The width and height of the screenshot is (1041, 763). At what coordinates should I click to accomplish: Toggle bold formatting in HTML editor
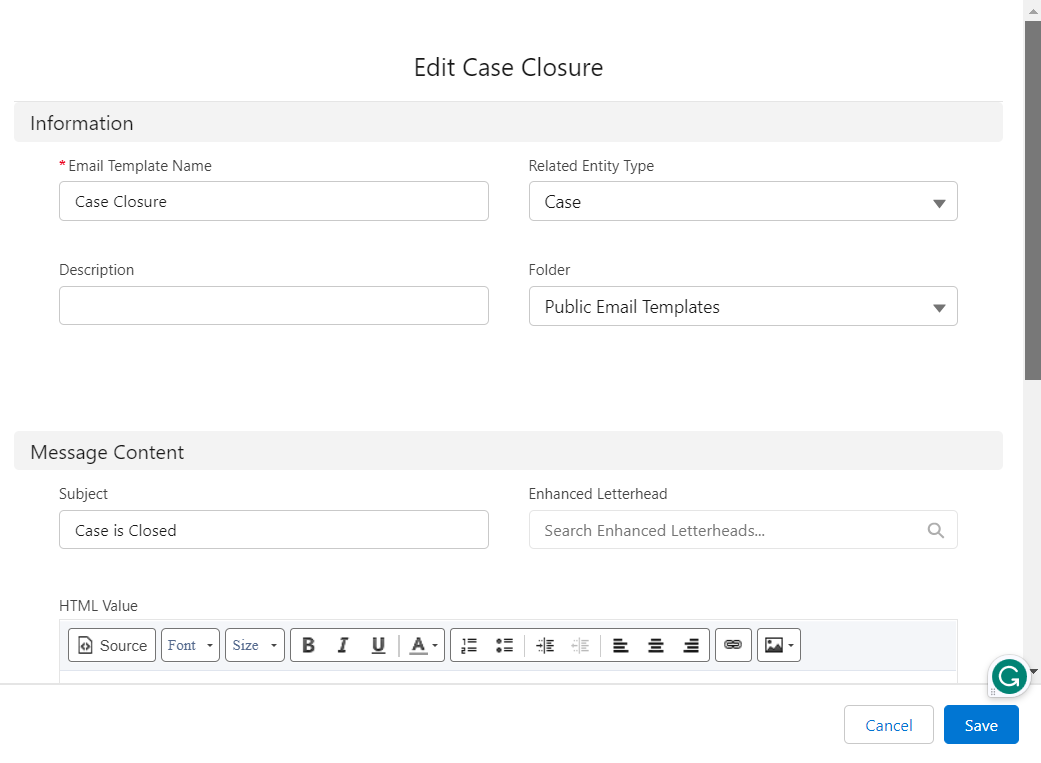(308, 645)
